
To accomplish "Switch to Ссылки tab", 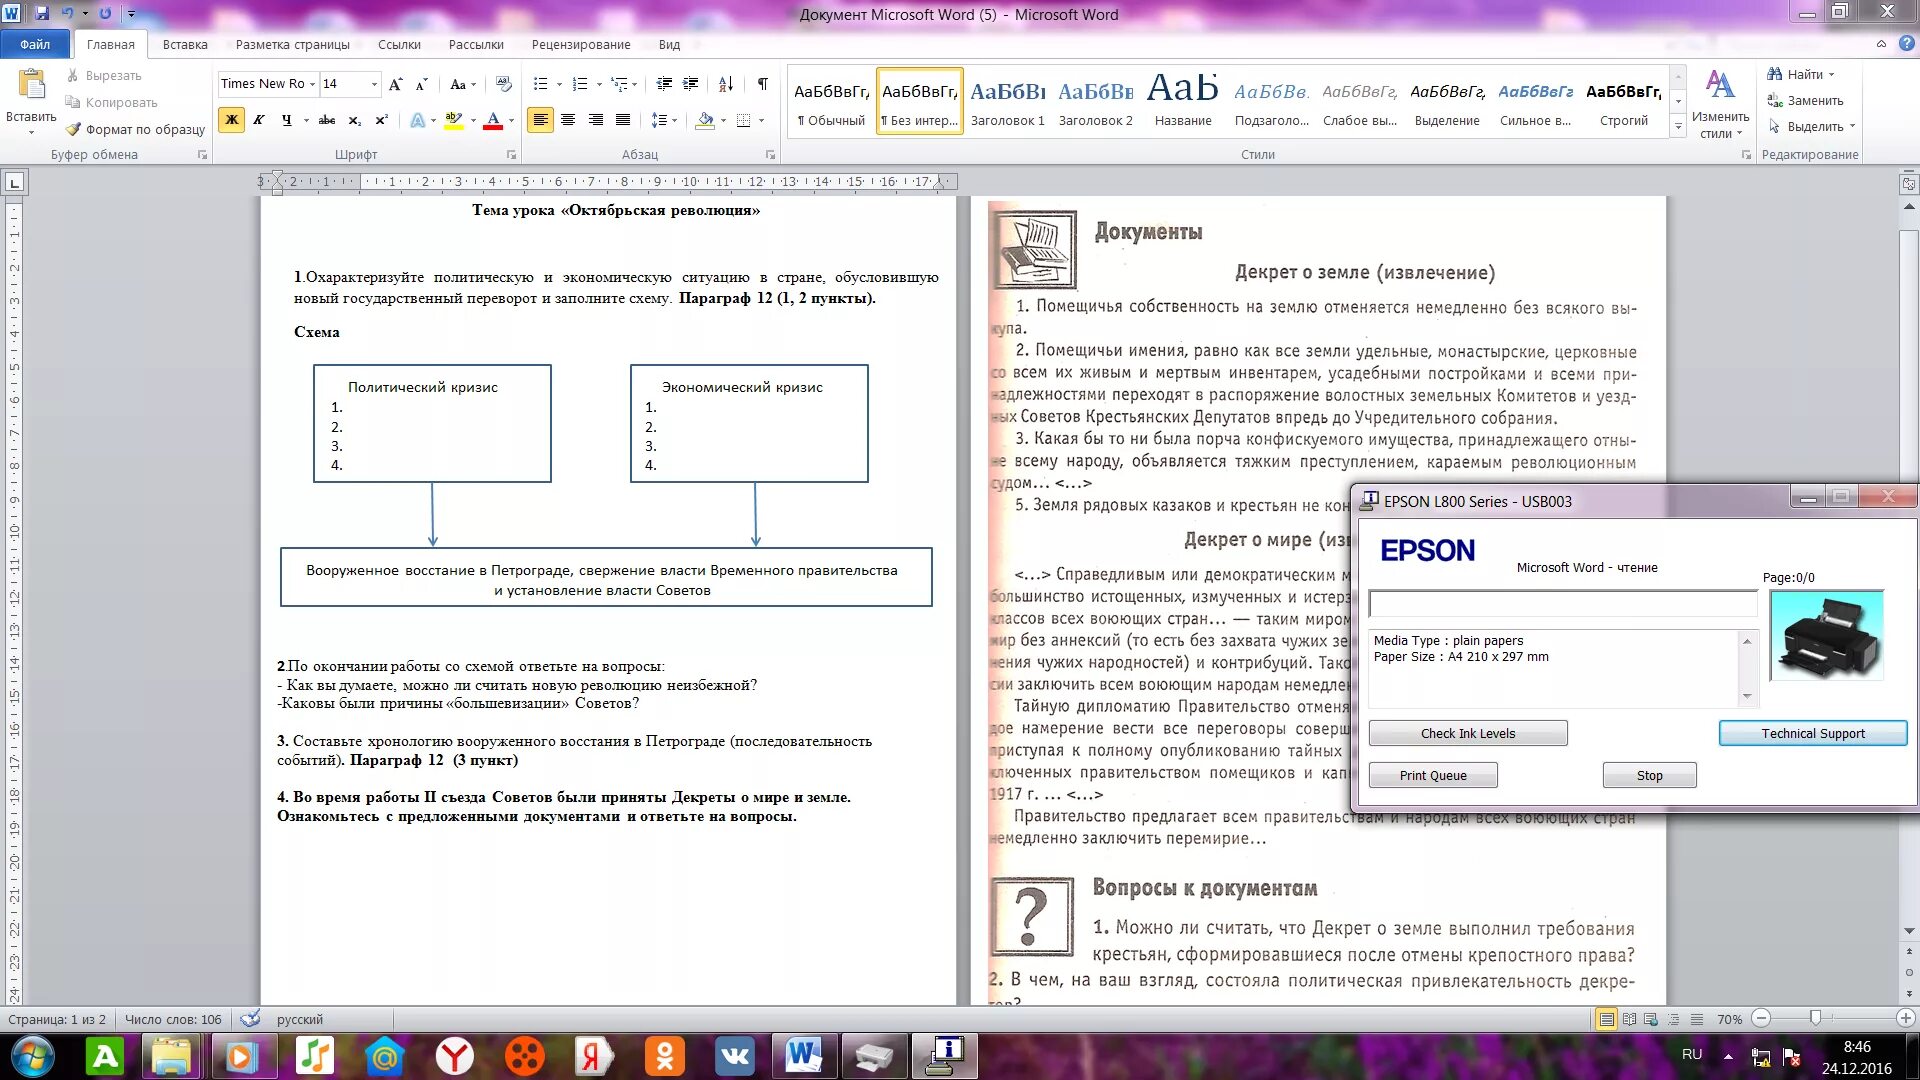I will [x=399, y=44].
